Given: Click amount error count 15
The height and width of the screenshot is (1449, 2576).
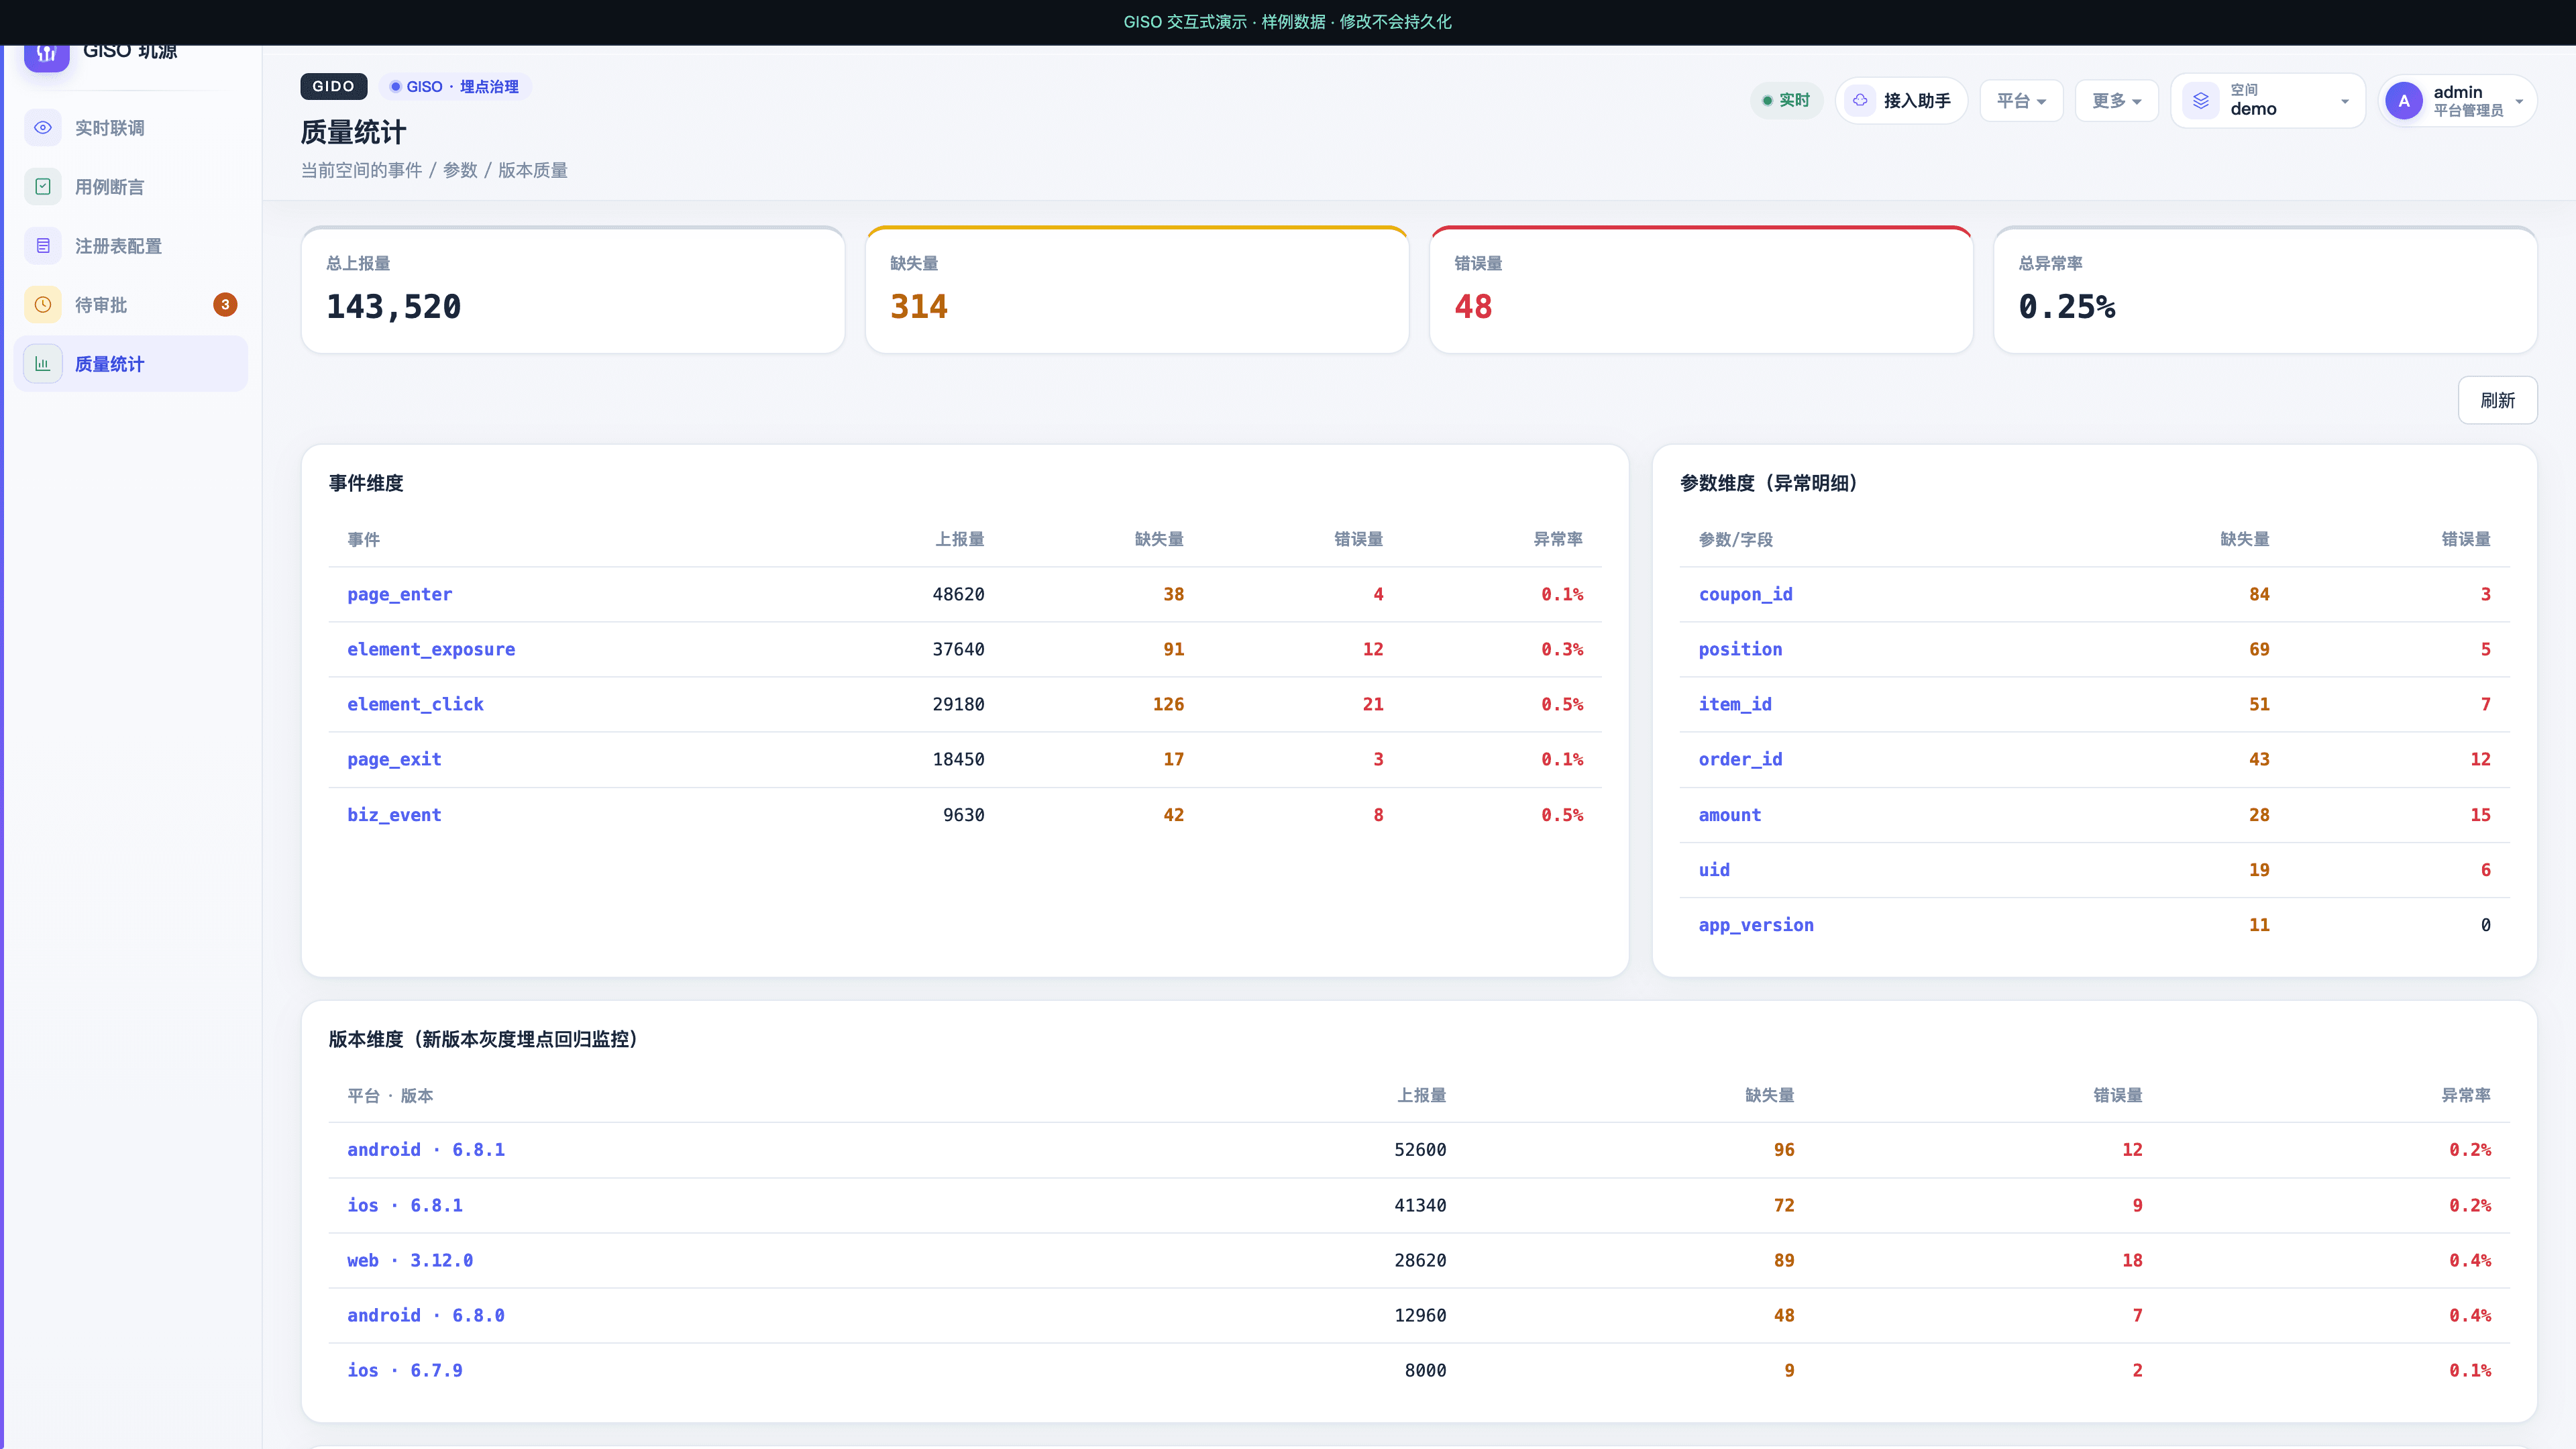Looking at the screenshot, I should (x=2480, y=815).
